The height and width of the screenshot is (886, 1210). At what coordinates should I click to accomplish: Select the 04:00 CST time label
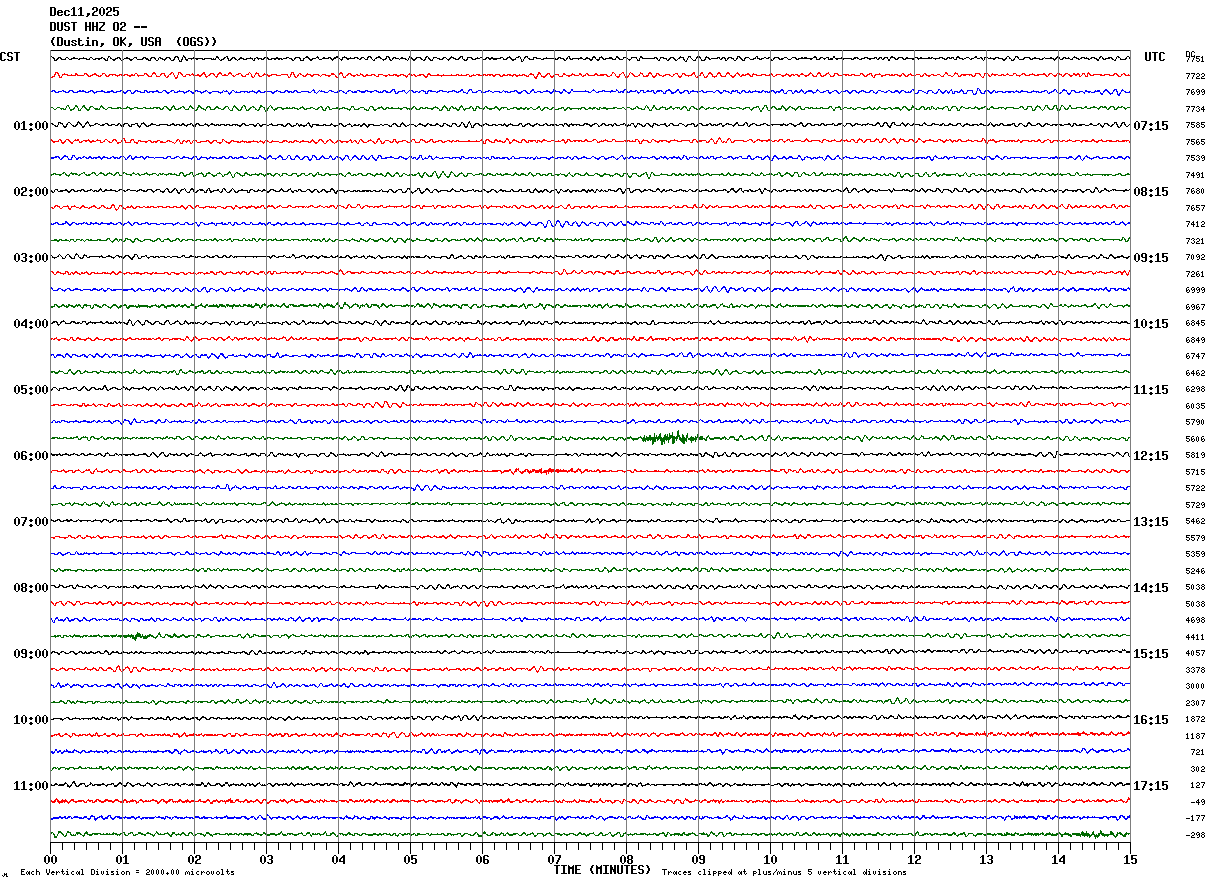click(x=31, y=324)
